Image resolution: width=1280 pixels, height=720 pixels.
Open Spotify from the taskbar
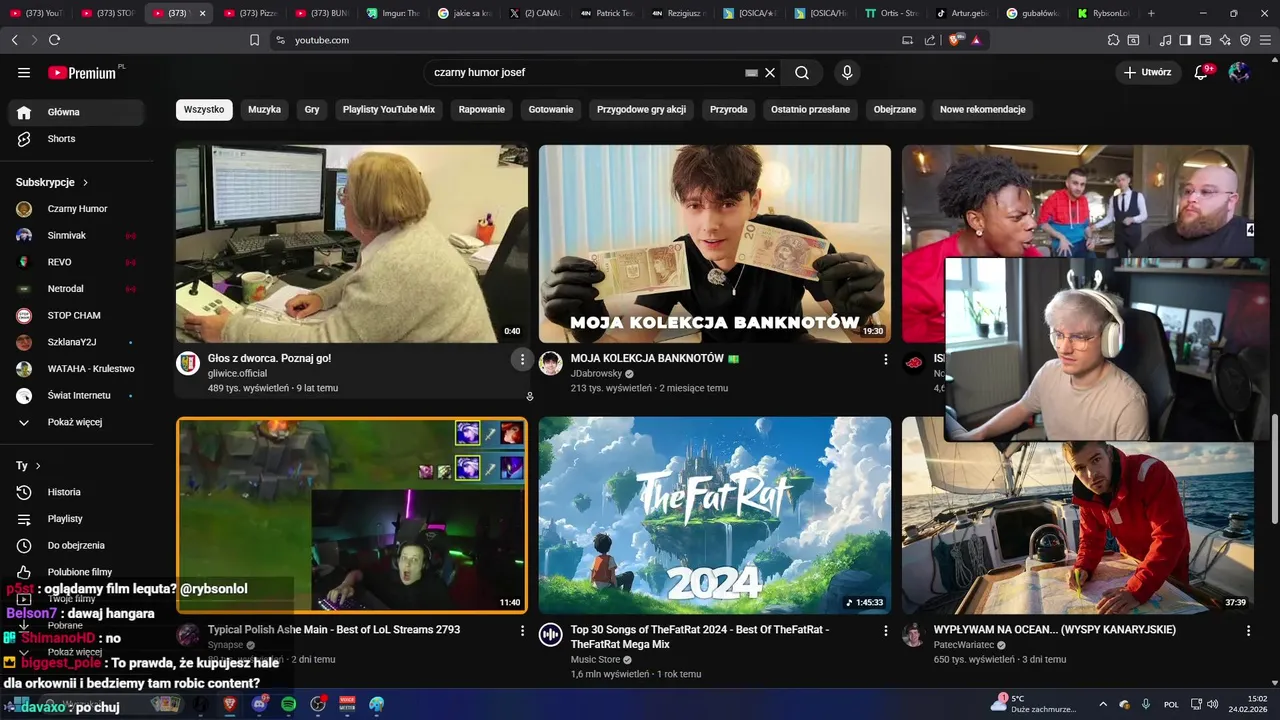click(x=288, y=704)
